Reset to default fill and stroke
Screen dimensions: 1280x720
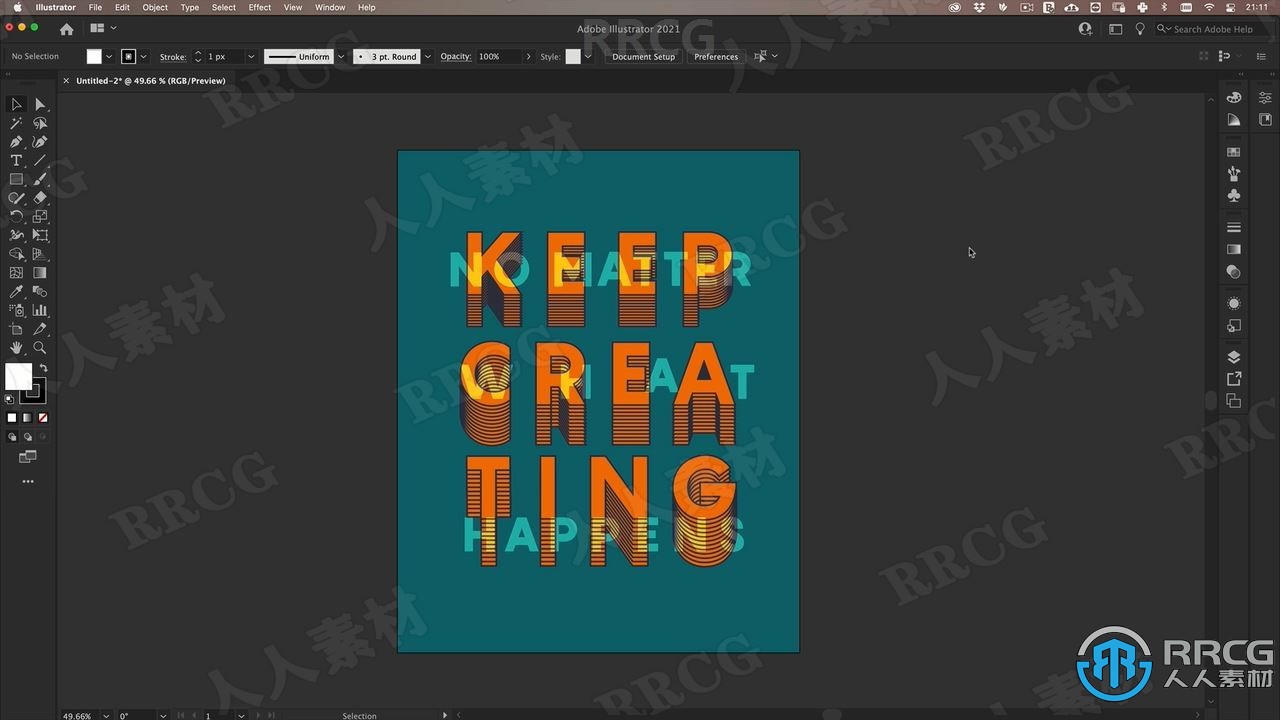10,398
